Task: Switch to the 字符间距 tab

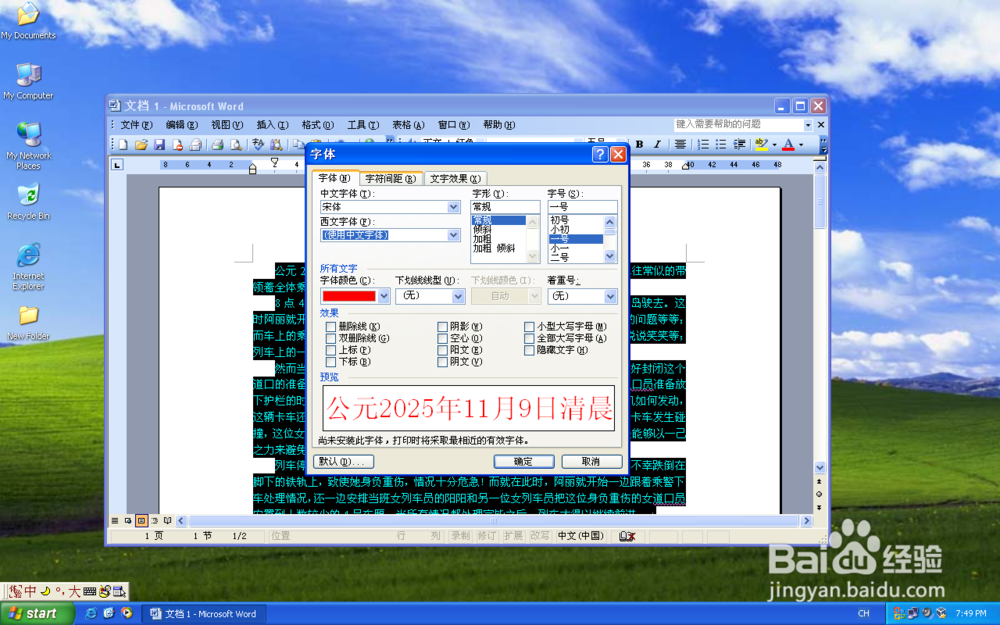Action: click(x=390, y=179)
